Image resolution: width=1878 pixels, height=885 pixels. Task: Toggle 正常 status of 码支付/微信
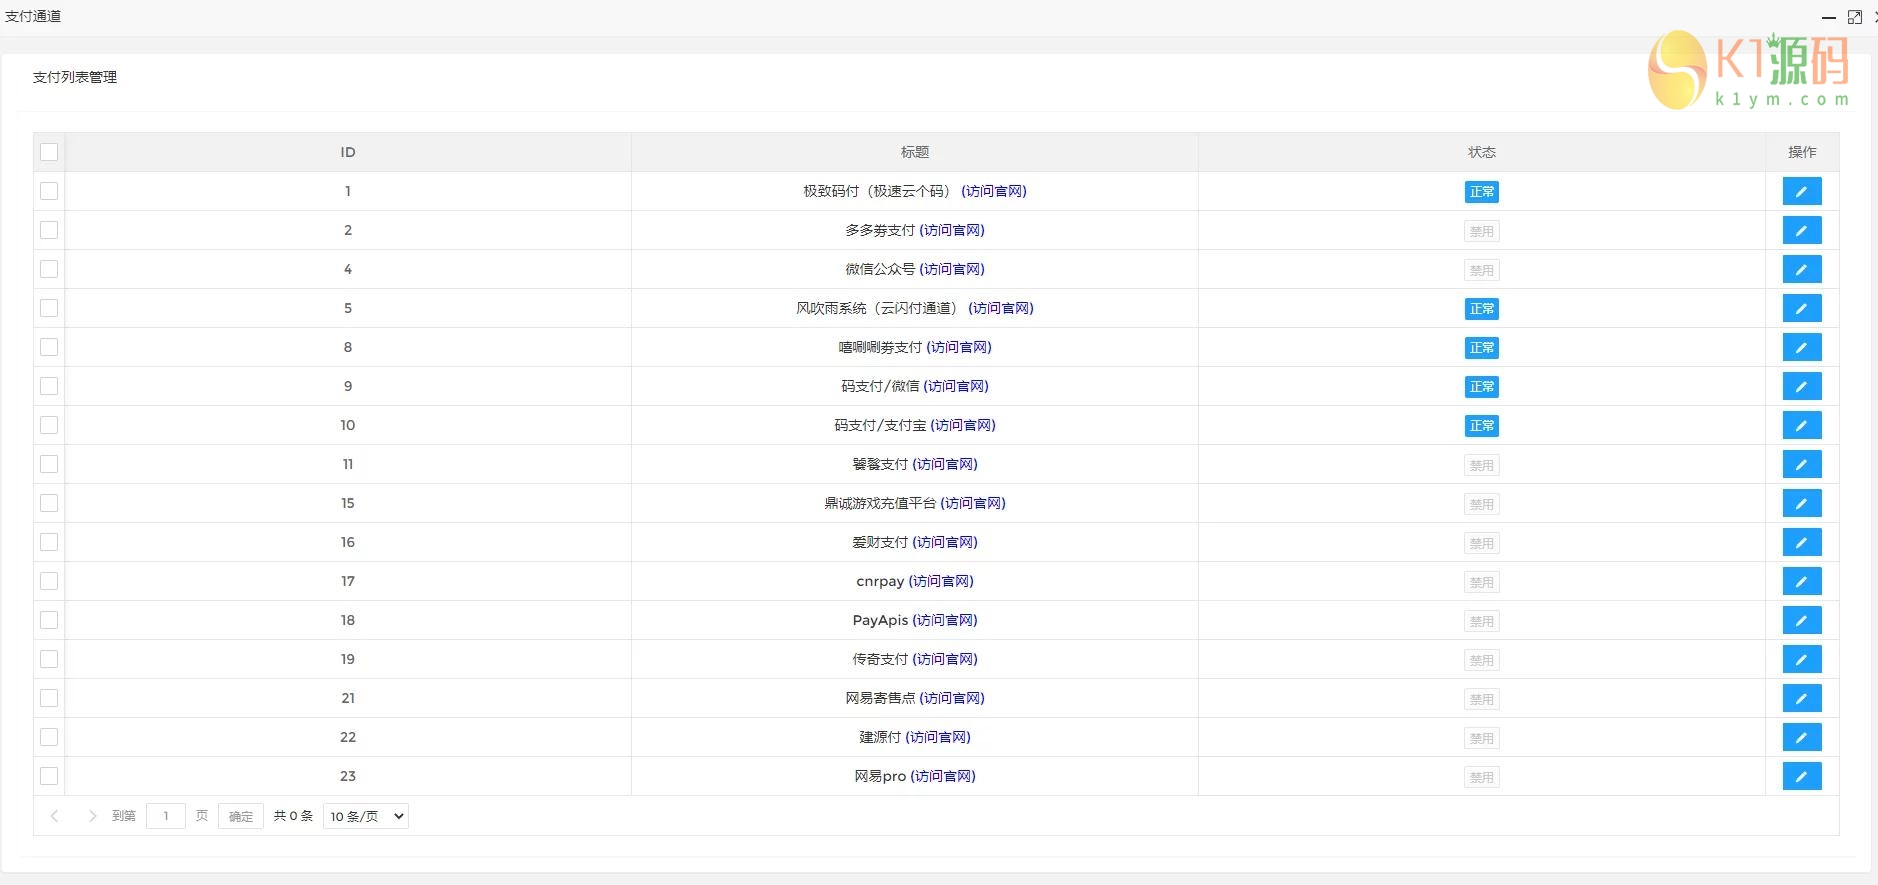point(1481,387)
